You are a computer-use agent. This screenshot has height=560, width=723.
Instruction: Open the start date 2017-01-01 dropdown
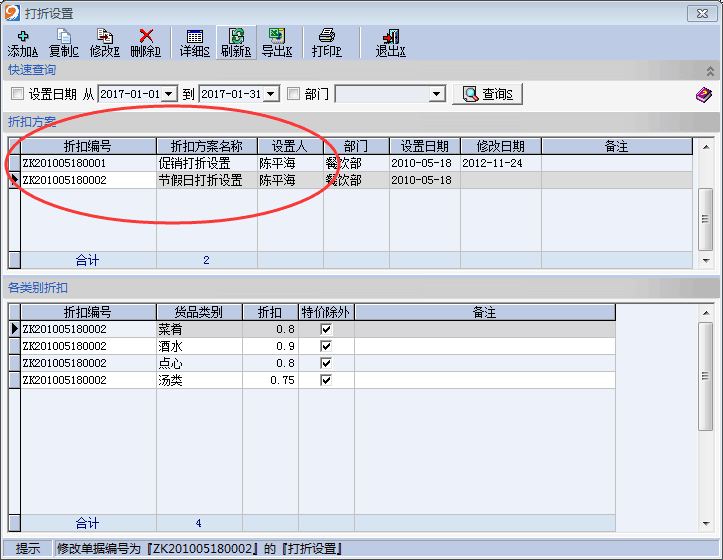(169, 94)
